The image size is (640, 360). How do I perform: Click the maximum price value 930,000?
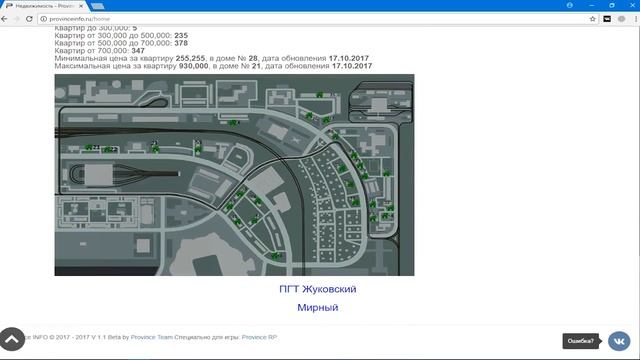pos(193,66)
